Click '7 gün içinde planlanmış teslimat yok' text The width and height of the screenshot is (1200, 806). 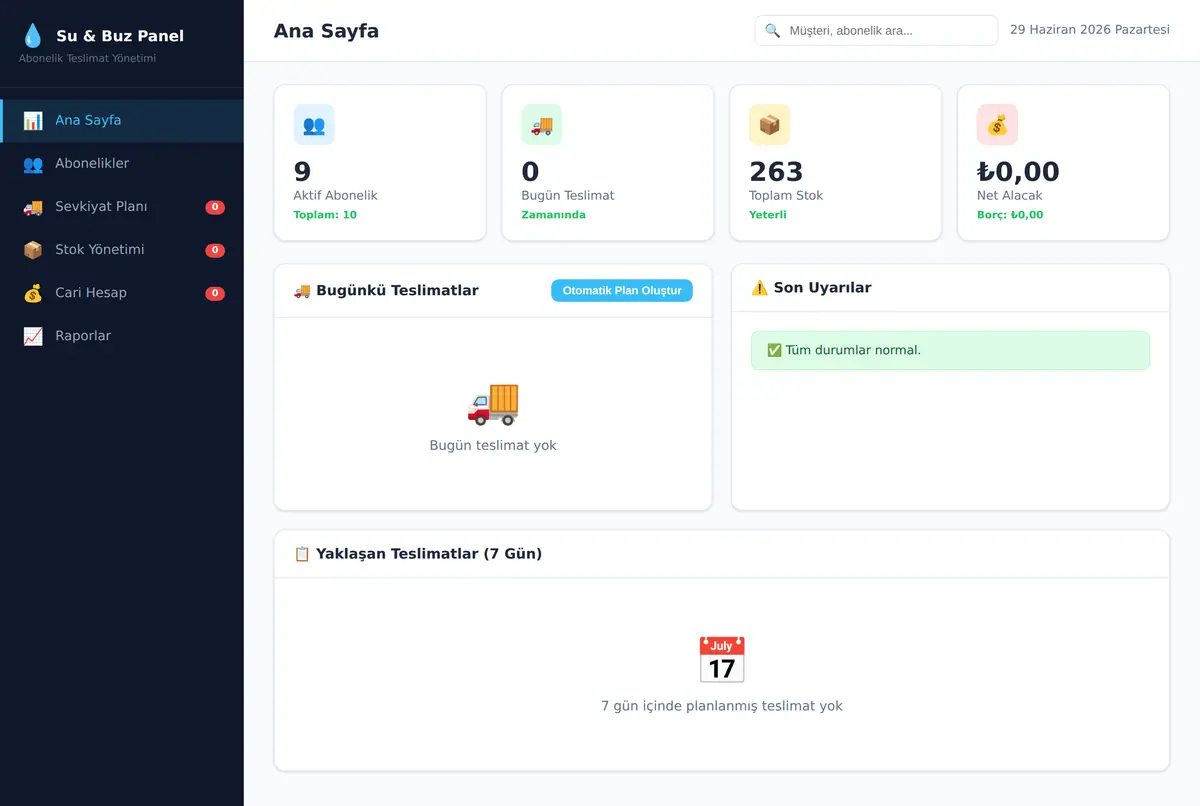tap(722, 706)
